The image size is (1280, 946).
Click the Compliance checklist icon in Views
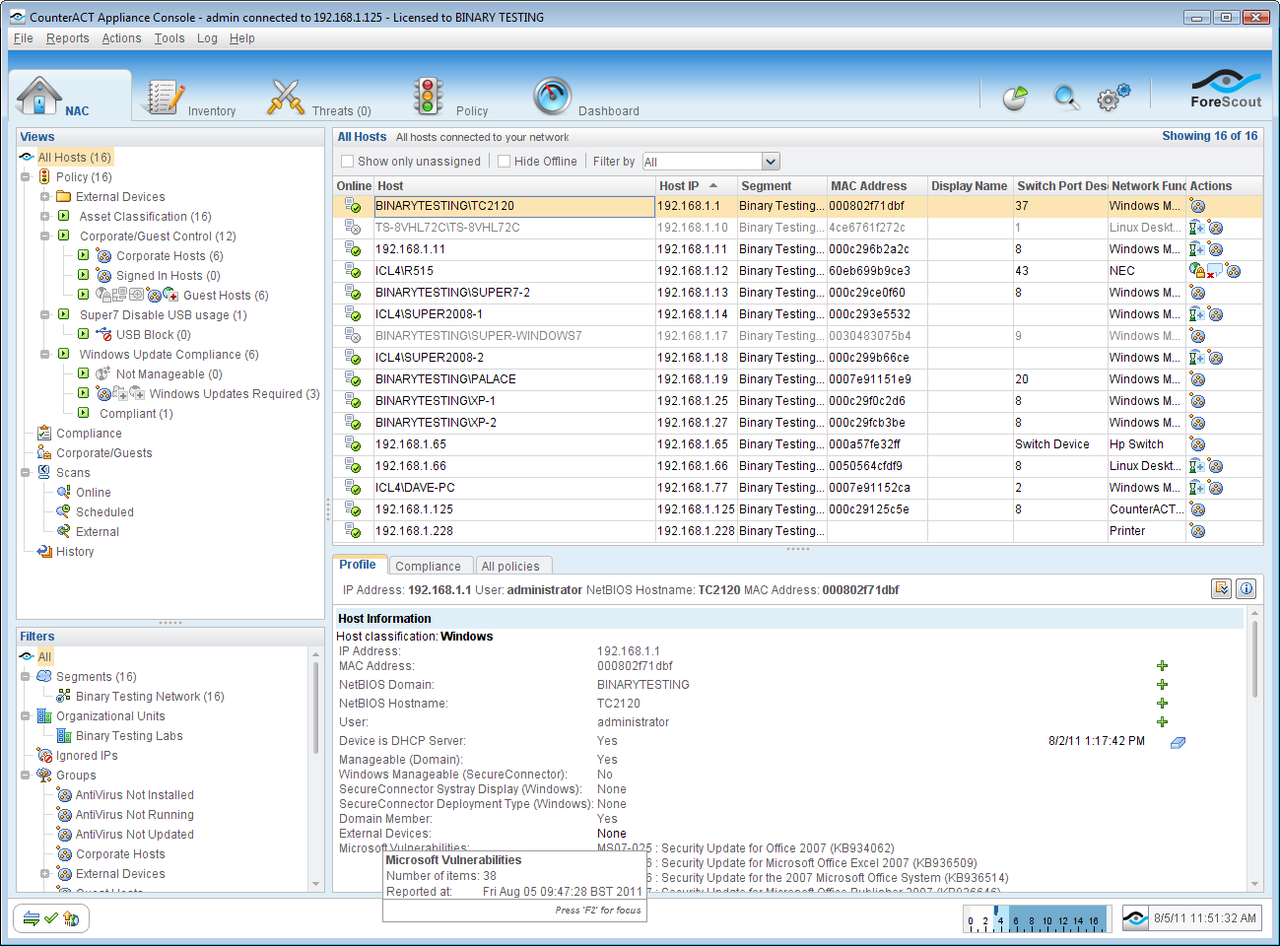[x=44, y=433]
